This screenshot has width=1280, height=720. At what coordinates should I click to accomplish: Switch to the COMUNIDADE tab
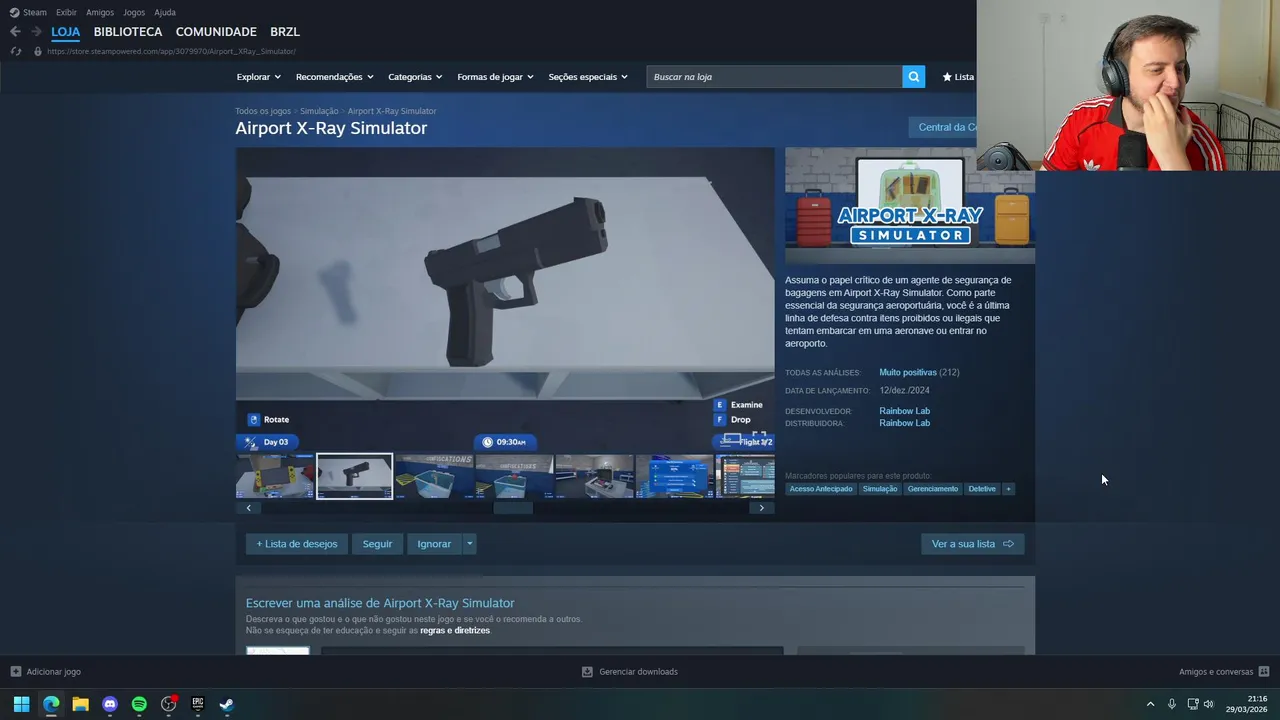click(x=216, y=32)
